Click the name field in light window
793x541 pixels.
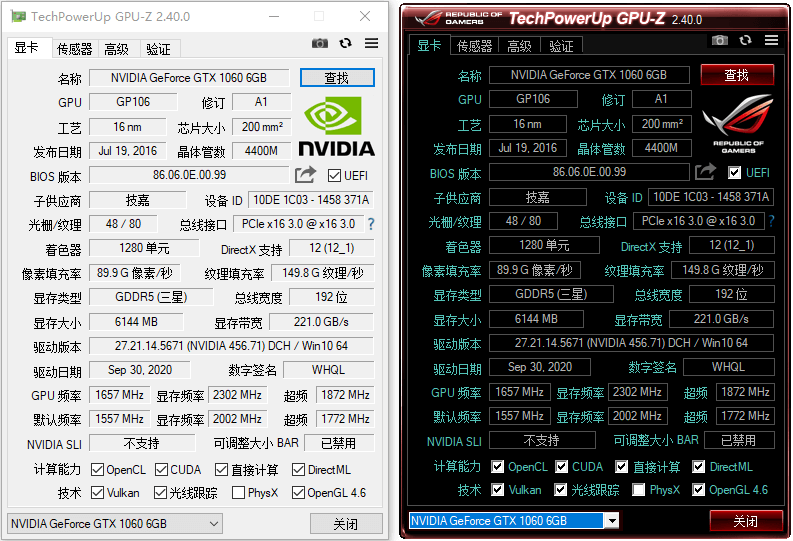[x=189, y=78]
